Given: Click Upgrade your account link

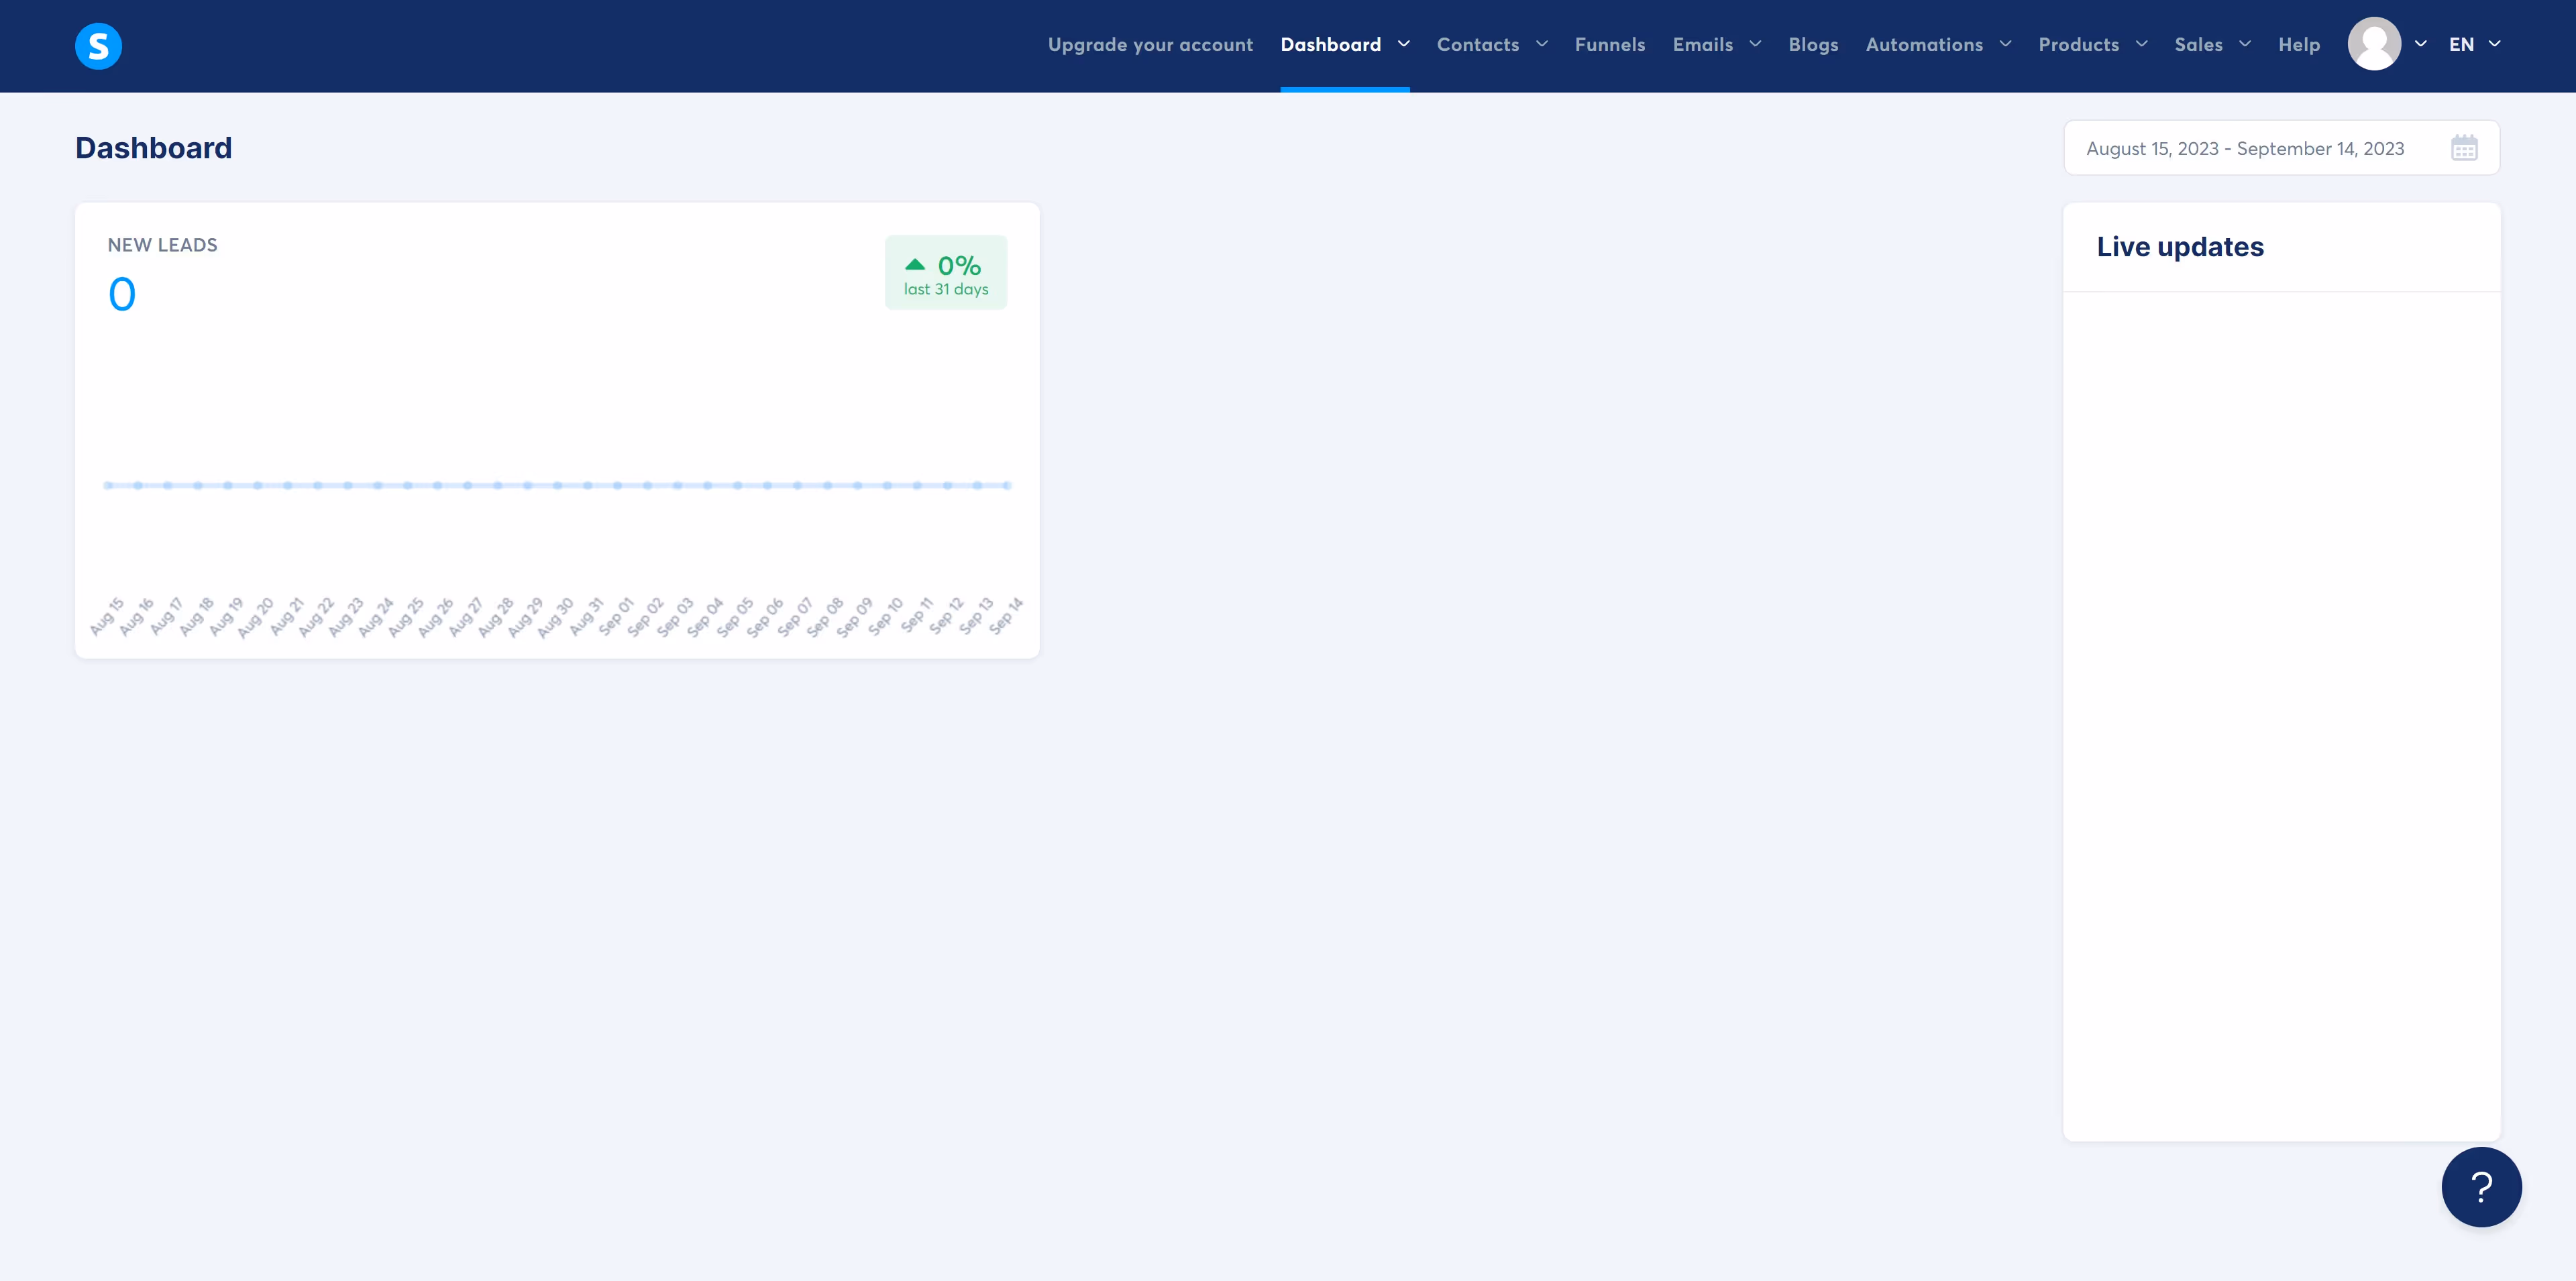Looking at the screenshot, I should [x=1149, y=44].
